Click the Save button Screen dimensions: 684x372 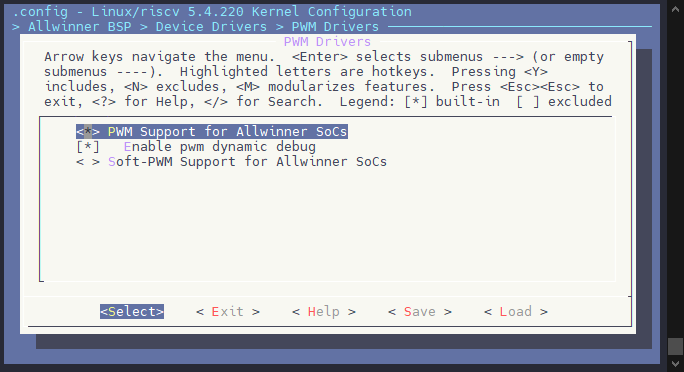point(420,311)
